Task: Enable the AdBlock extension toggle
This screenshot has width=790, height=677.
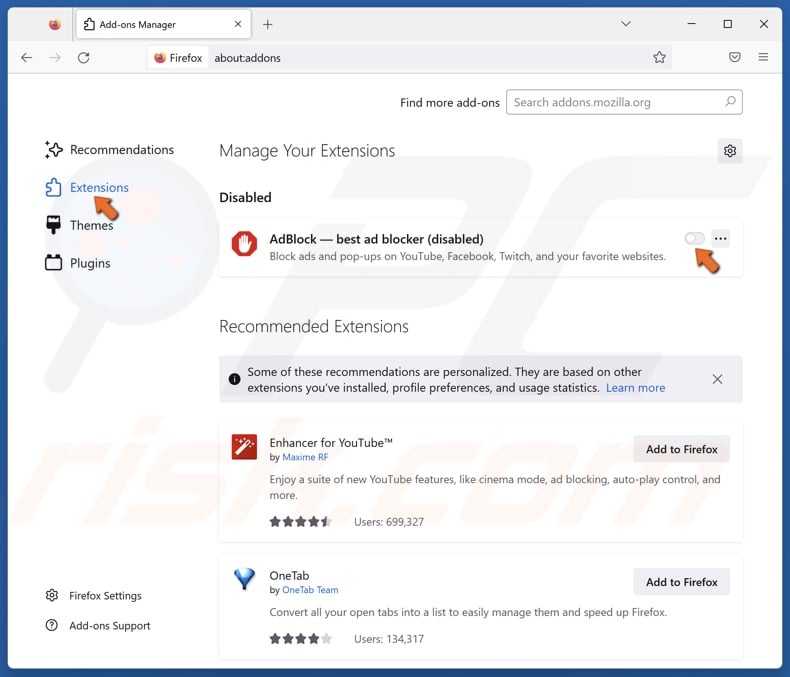Action: click(x=694, y=238)
